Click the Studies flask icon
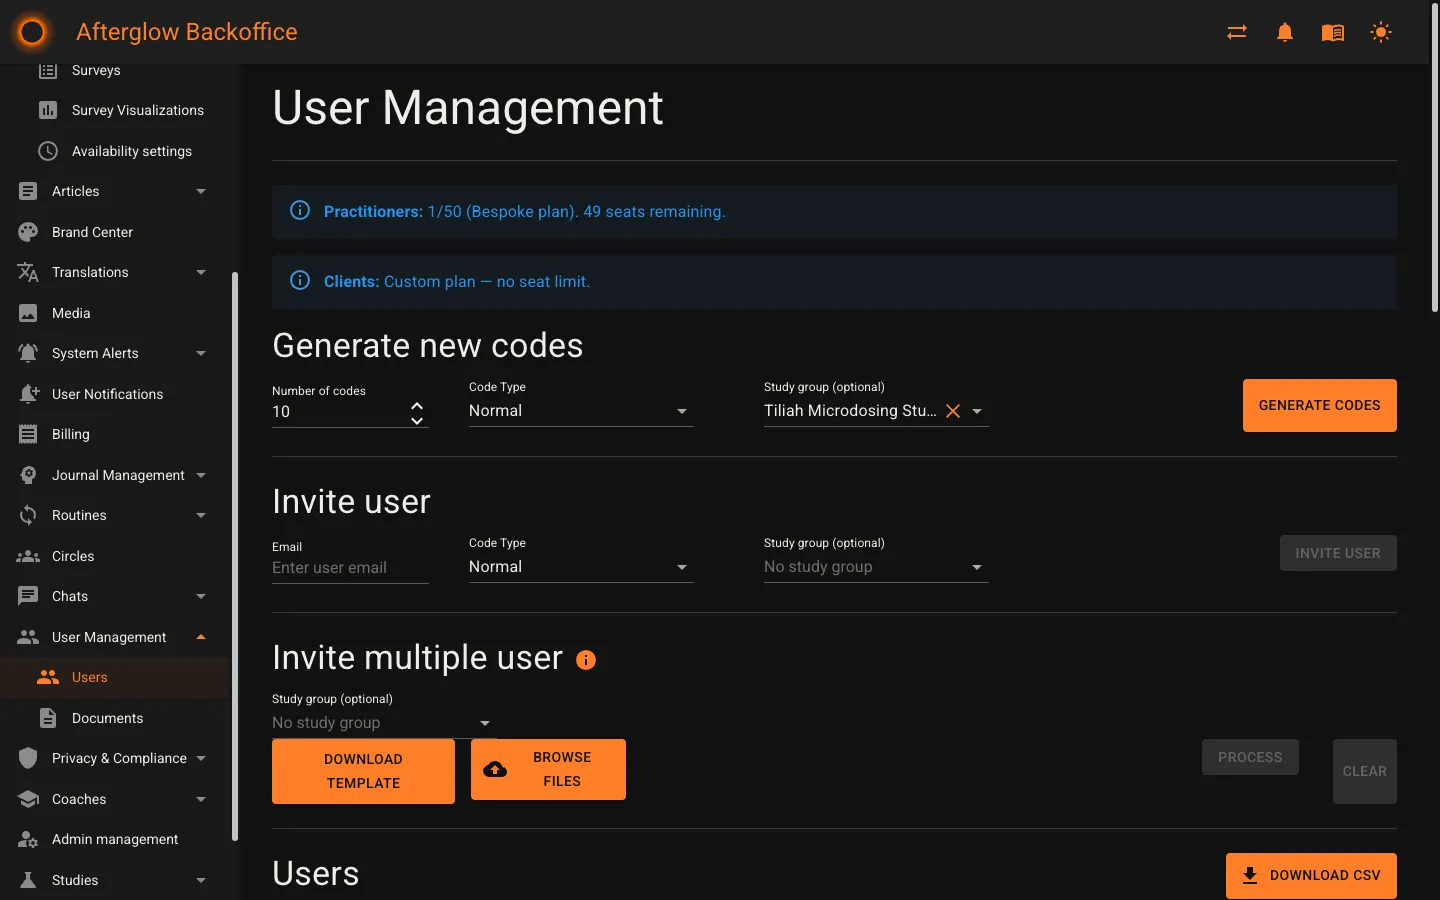Screen dimensions: 1440x900 pos(28,880)
